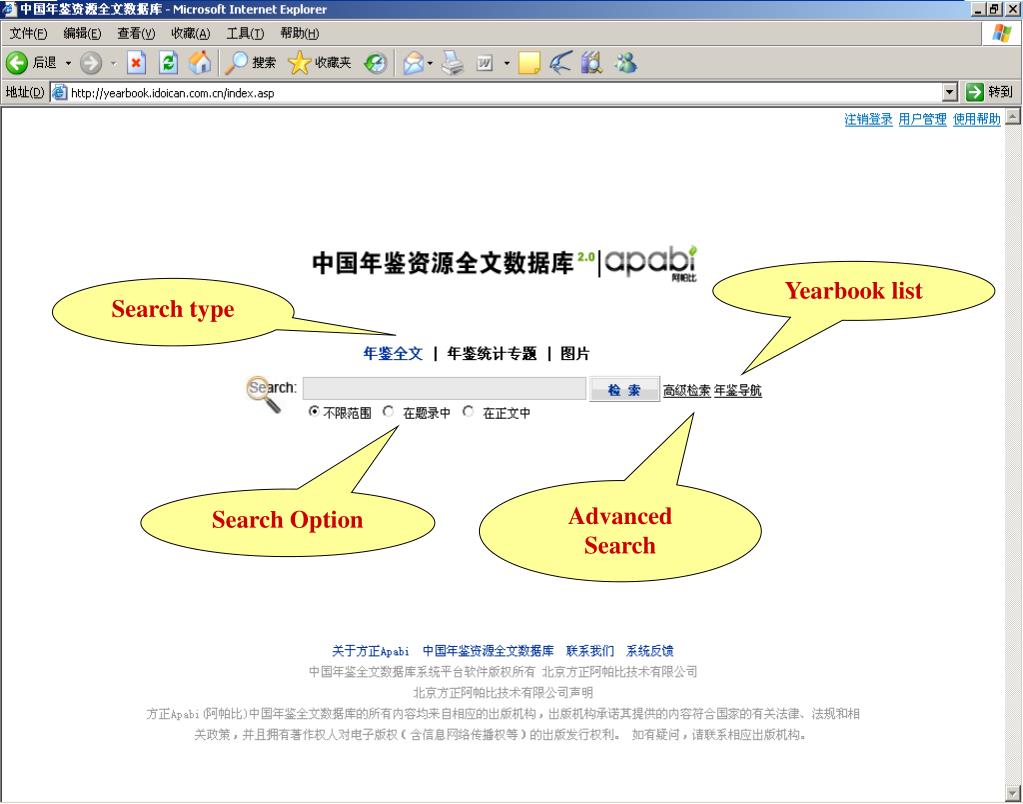Expand the address bar URL dropdown

(x=950, y=92)
